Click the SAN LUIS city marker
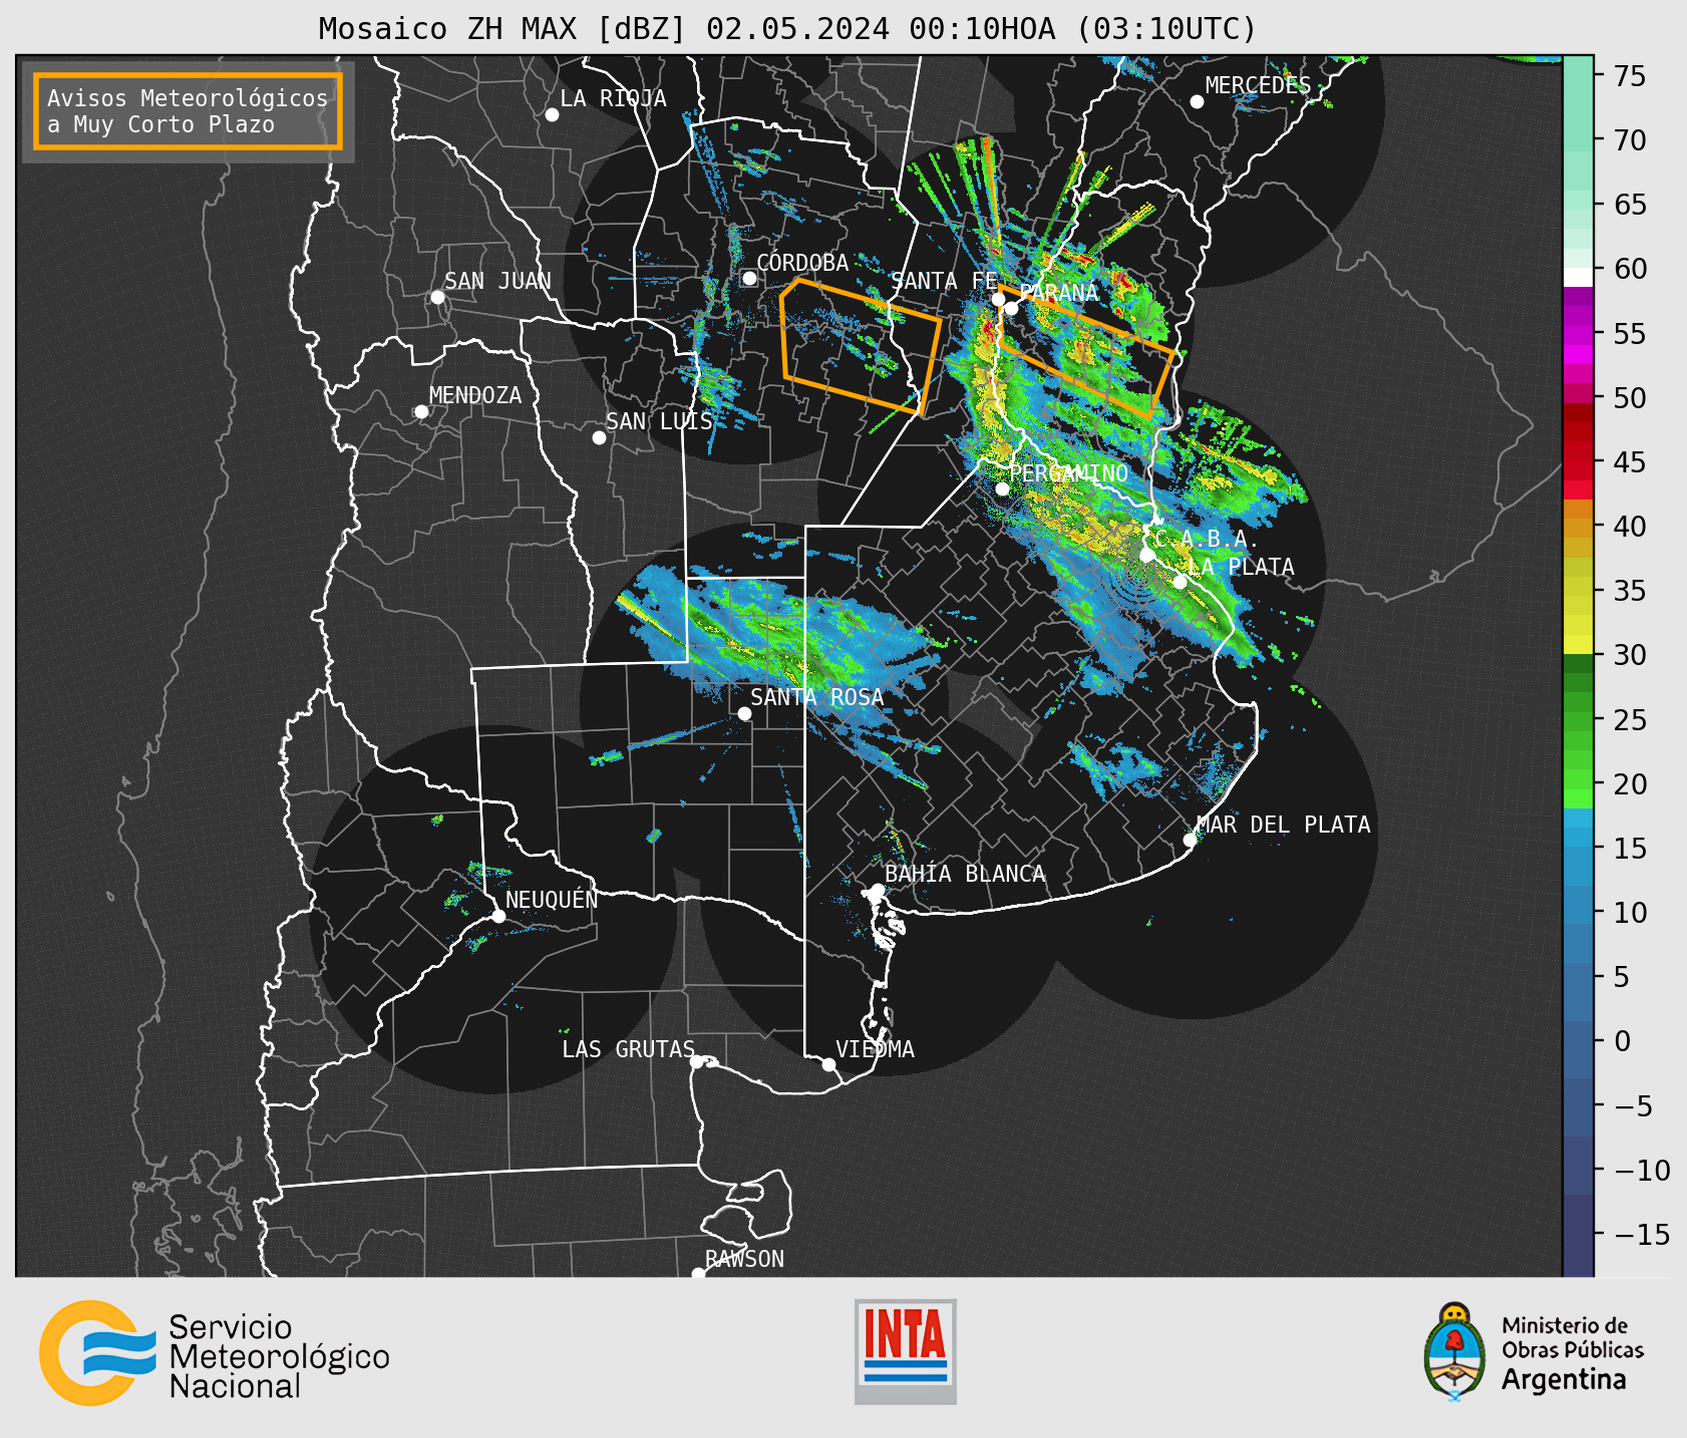Viewport: 1687px width, 1438px height. (x=599, y=438)
